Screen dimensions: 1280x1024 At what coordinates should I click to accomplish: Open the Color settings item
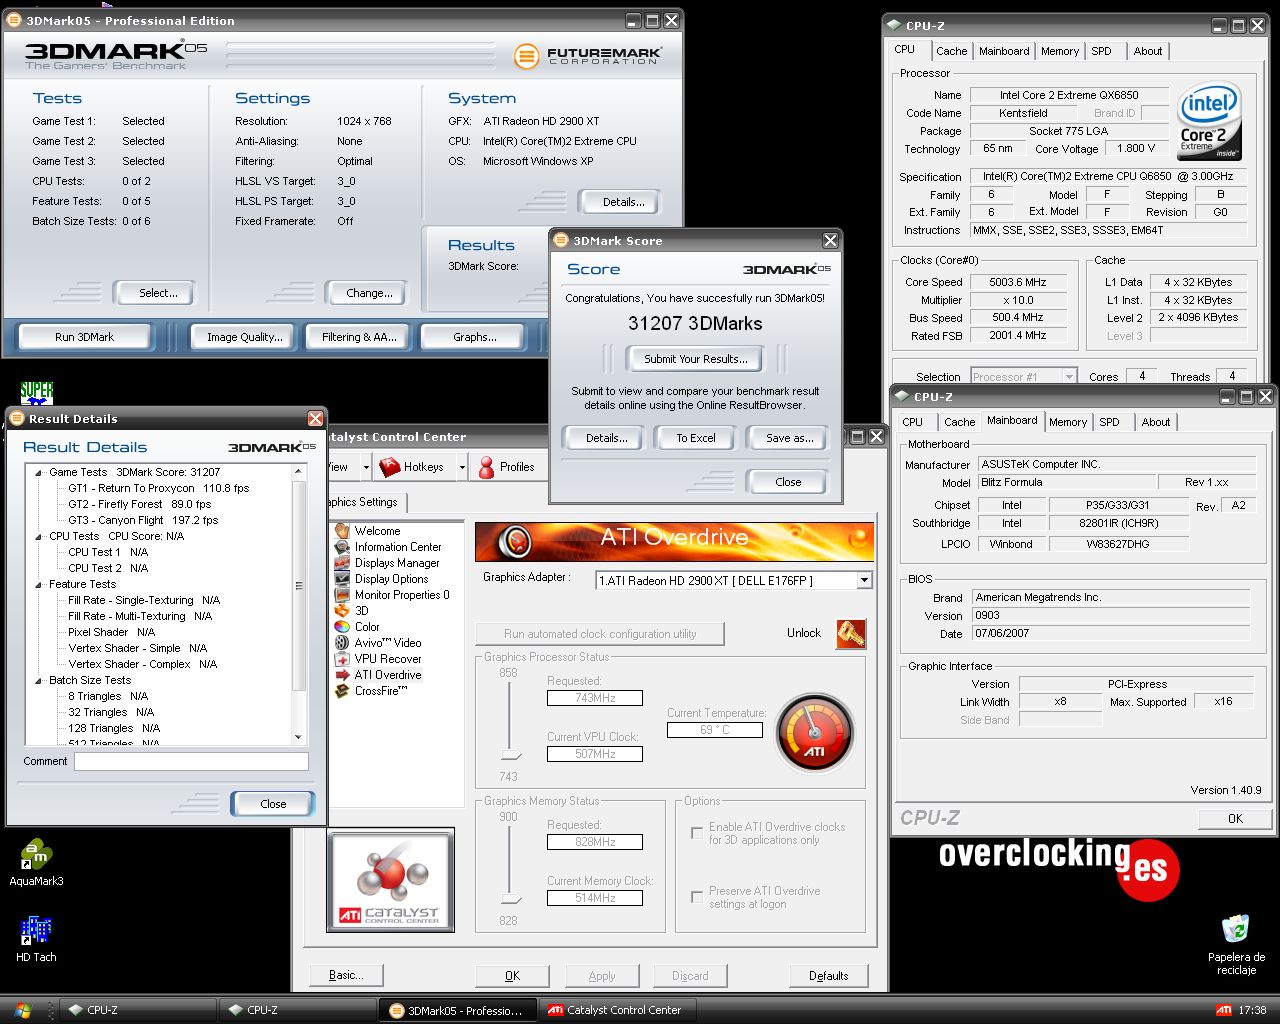pyautogui.click(x=367, y=627)
